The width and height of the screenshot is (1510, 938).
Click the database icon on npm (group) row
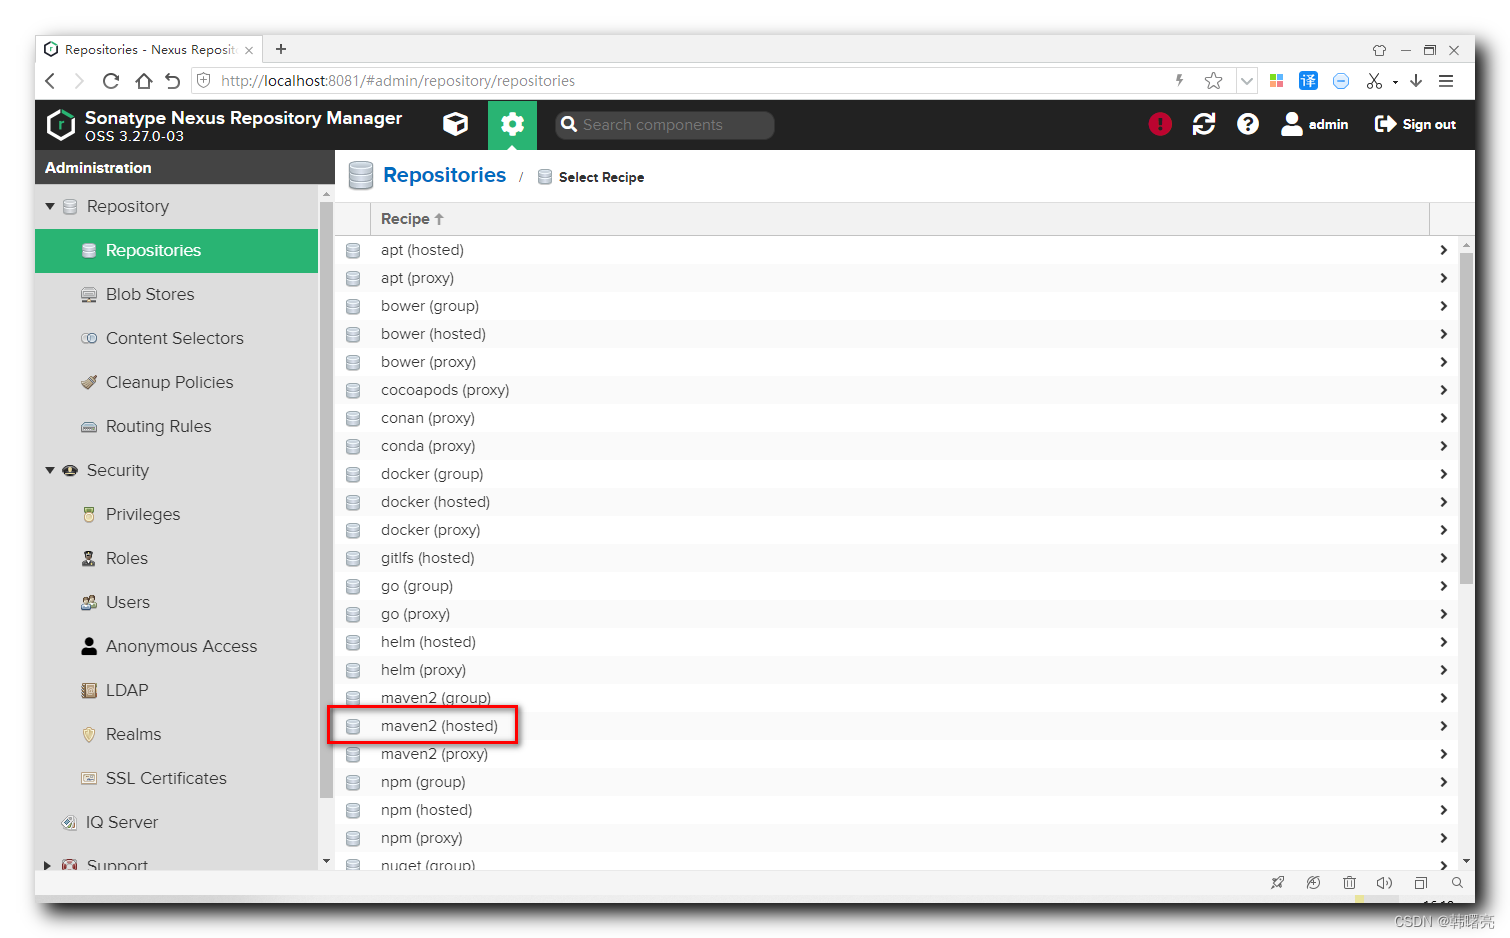(353, 782)
